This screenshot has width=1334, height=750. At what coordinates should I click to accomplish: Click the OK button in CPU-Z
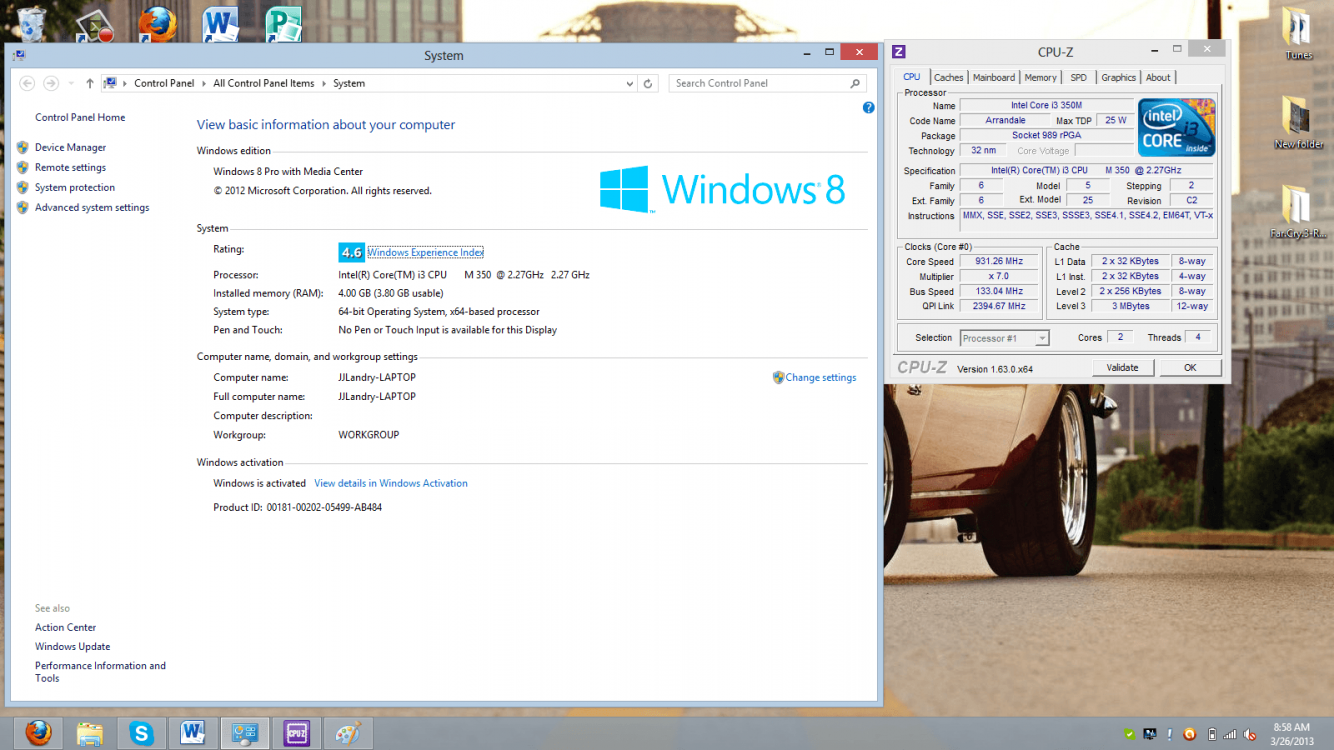pos(1189,368)
